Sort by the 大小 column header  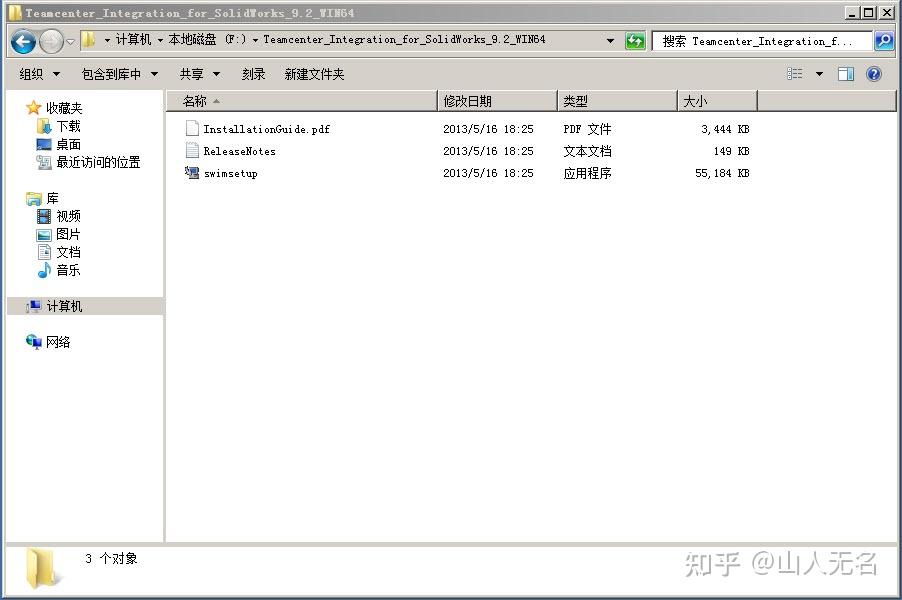tap(717, 101)
